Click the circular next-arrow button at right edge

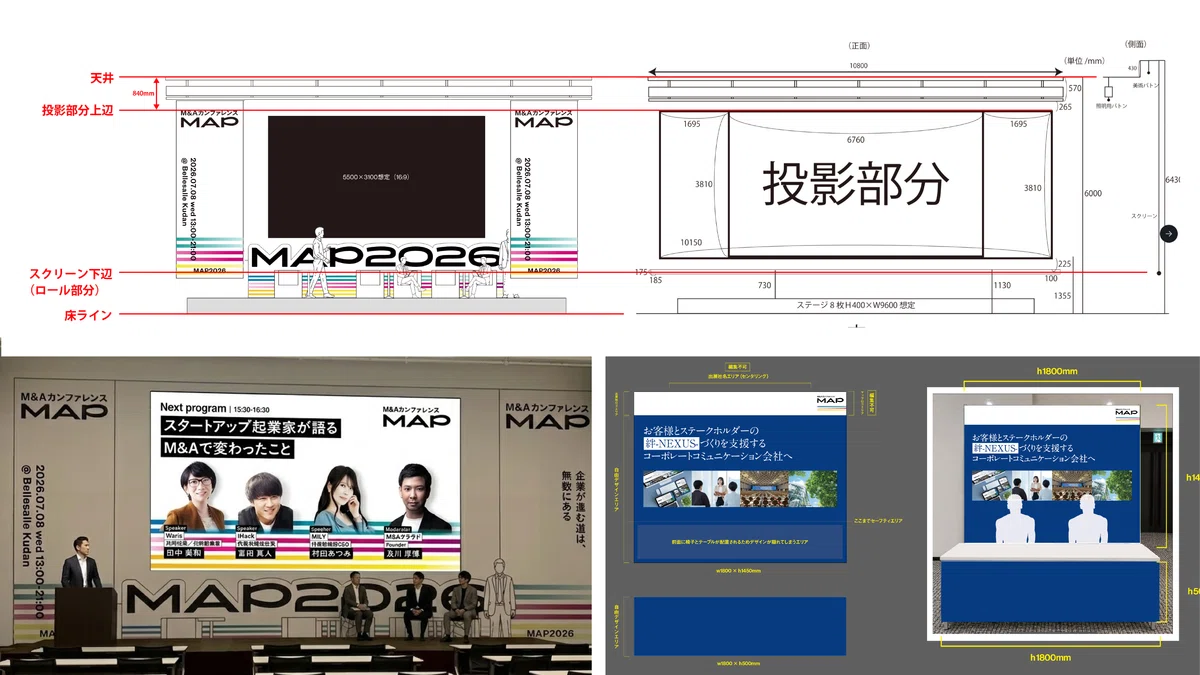[1169, 233]
